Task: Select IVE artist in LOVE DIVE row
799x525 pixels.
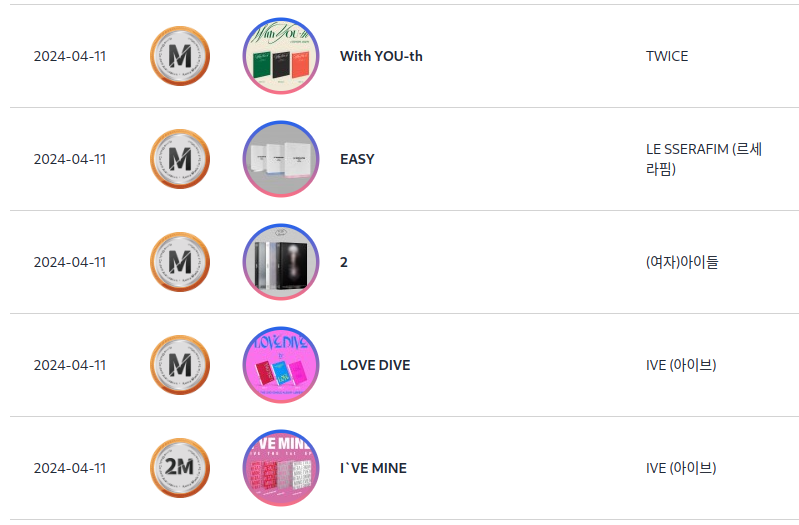Action: point(681,365)
